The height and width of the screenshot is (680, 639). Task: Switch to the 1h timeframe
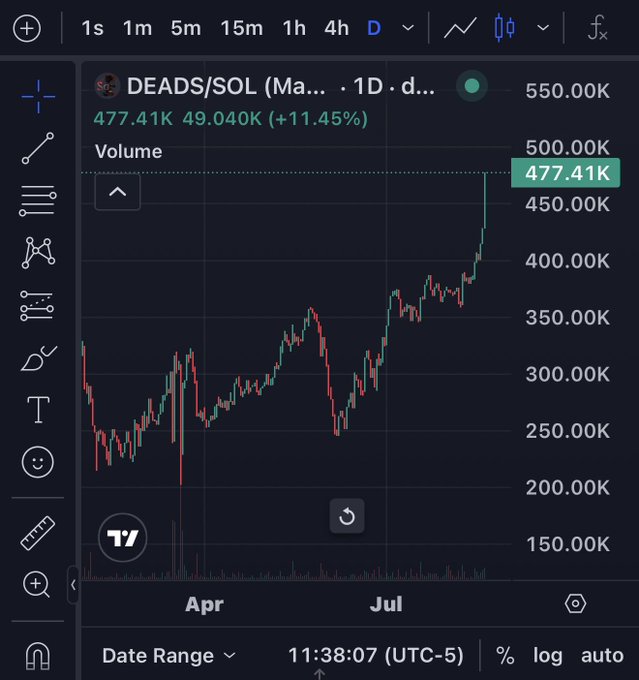pyautogui.click(x=294, y=29)
